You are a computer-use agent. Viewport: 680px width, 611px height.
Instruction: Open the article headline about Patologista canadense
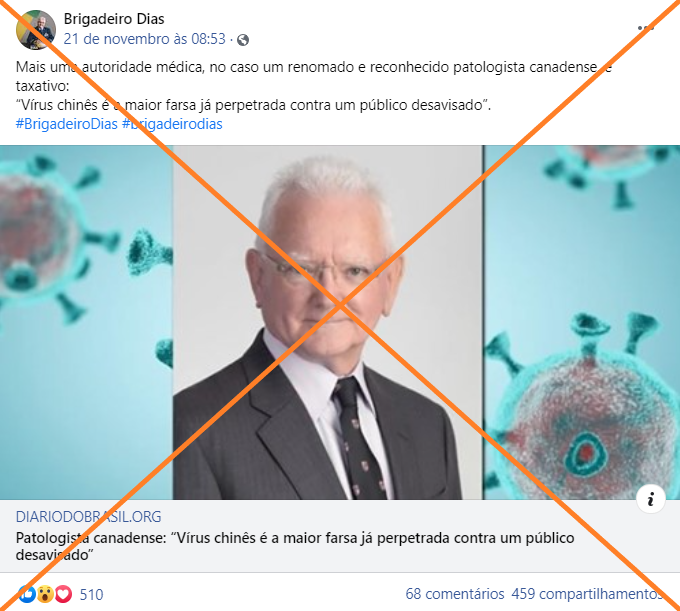point(295,546)
